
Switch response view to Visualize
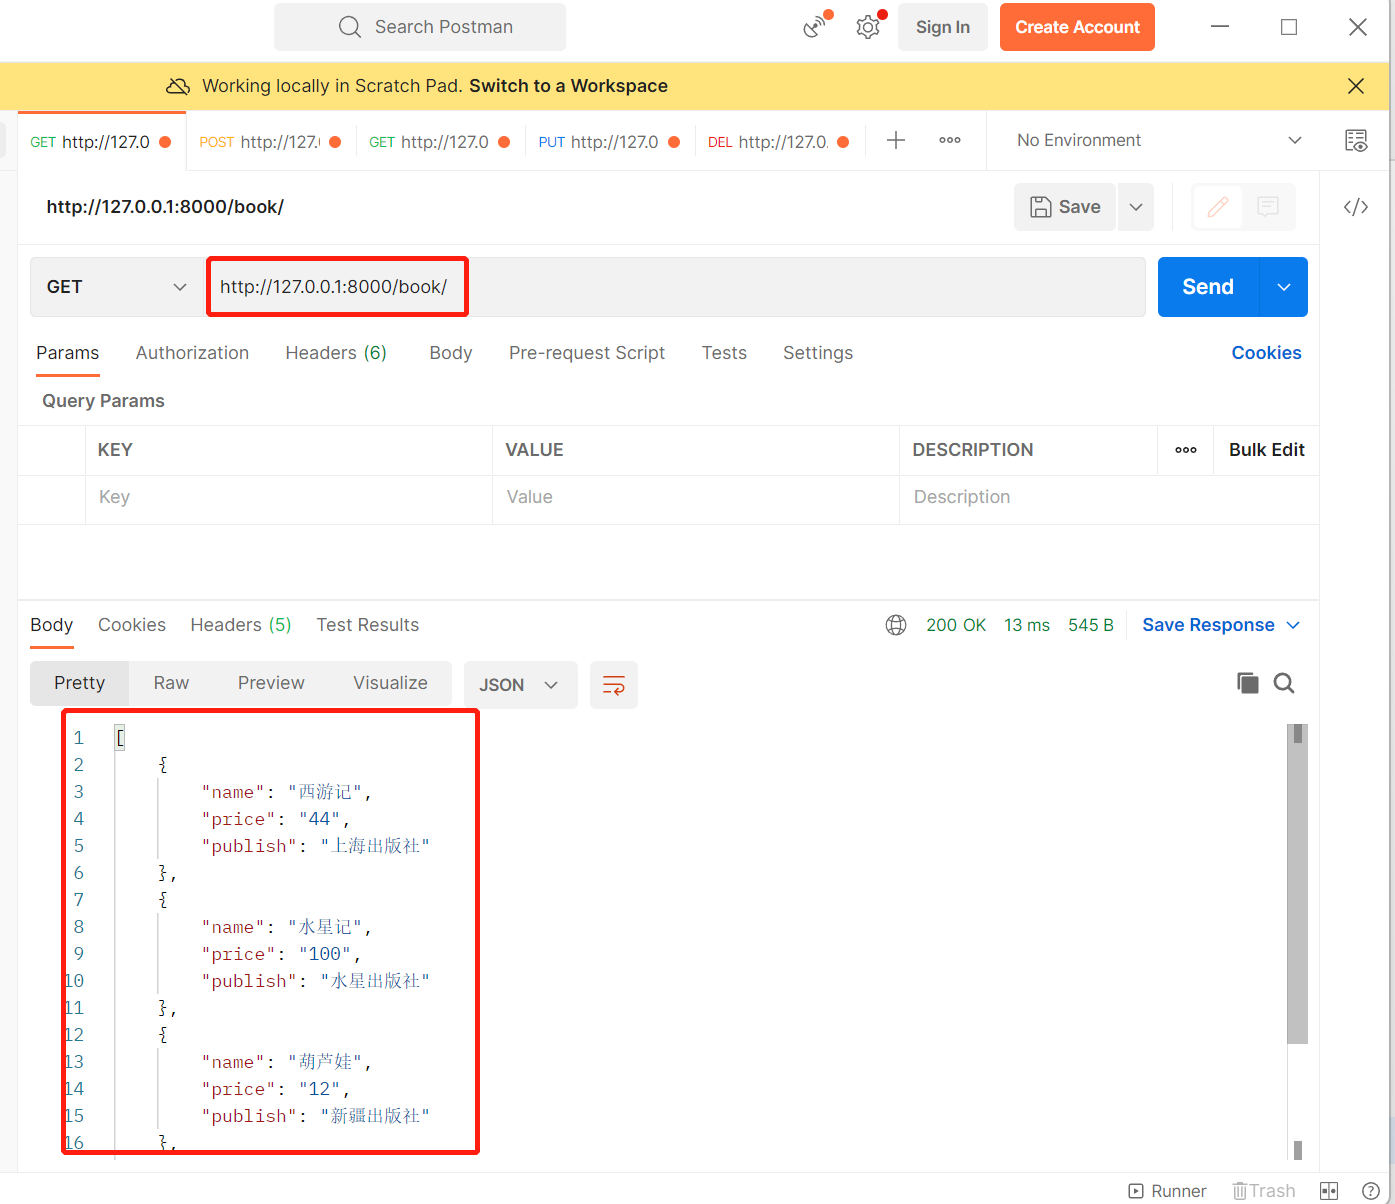click(x=390, y=683)
